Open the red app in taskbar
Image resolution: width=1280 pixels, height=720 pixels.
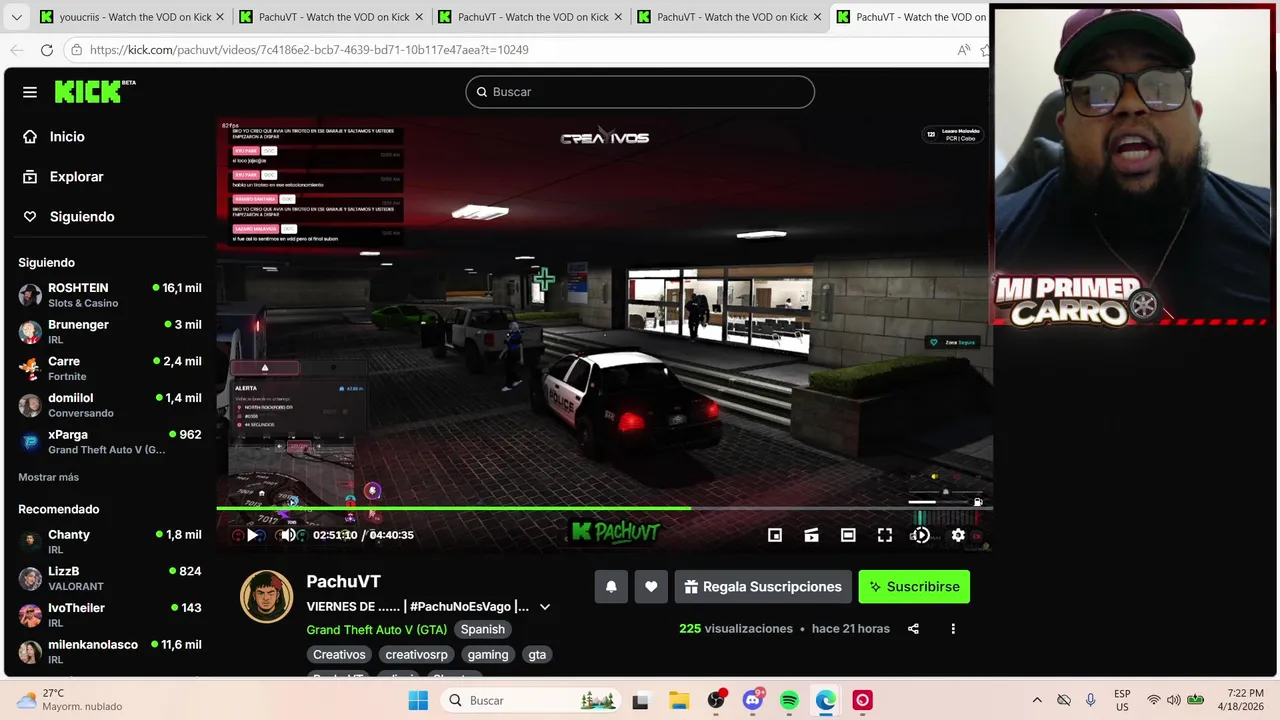[x=862, y=701]
